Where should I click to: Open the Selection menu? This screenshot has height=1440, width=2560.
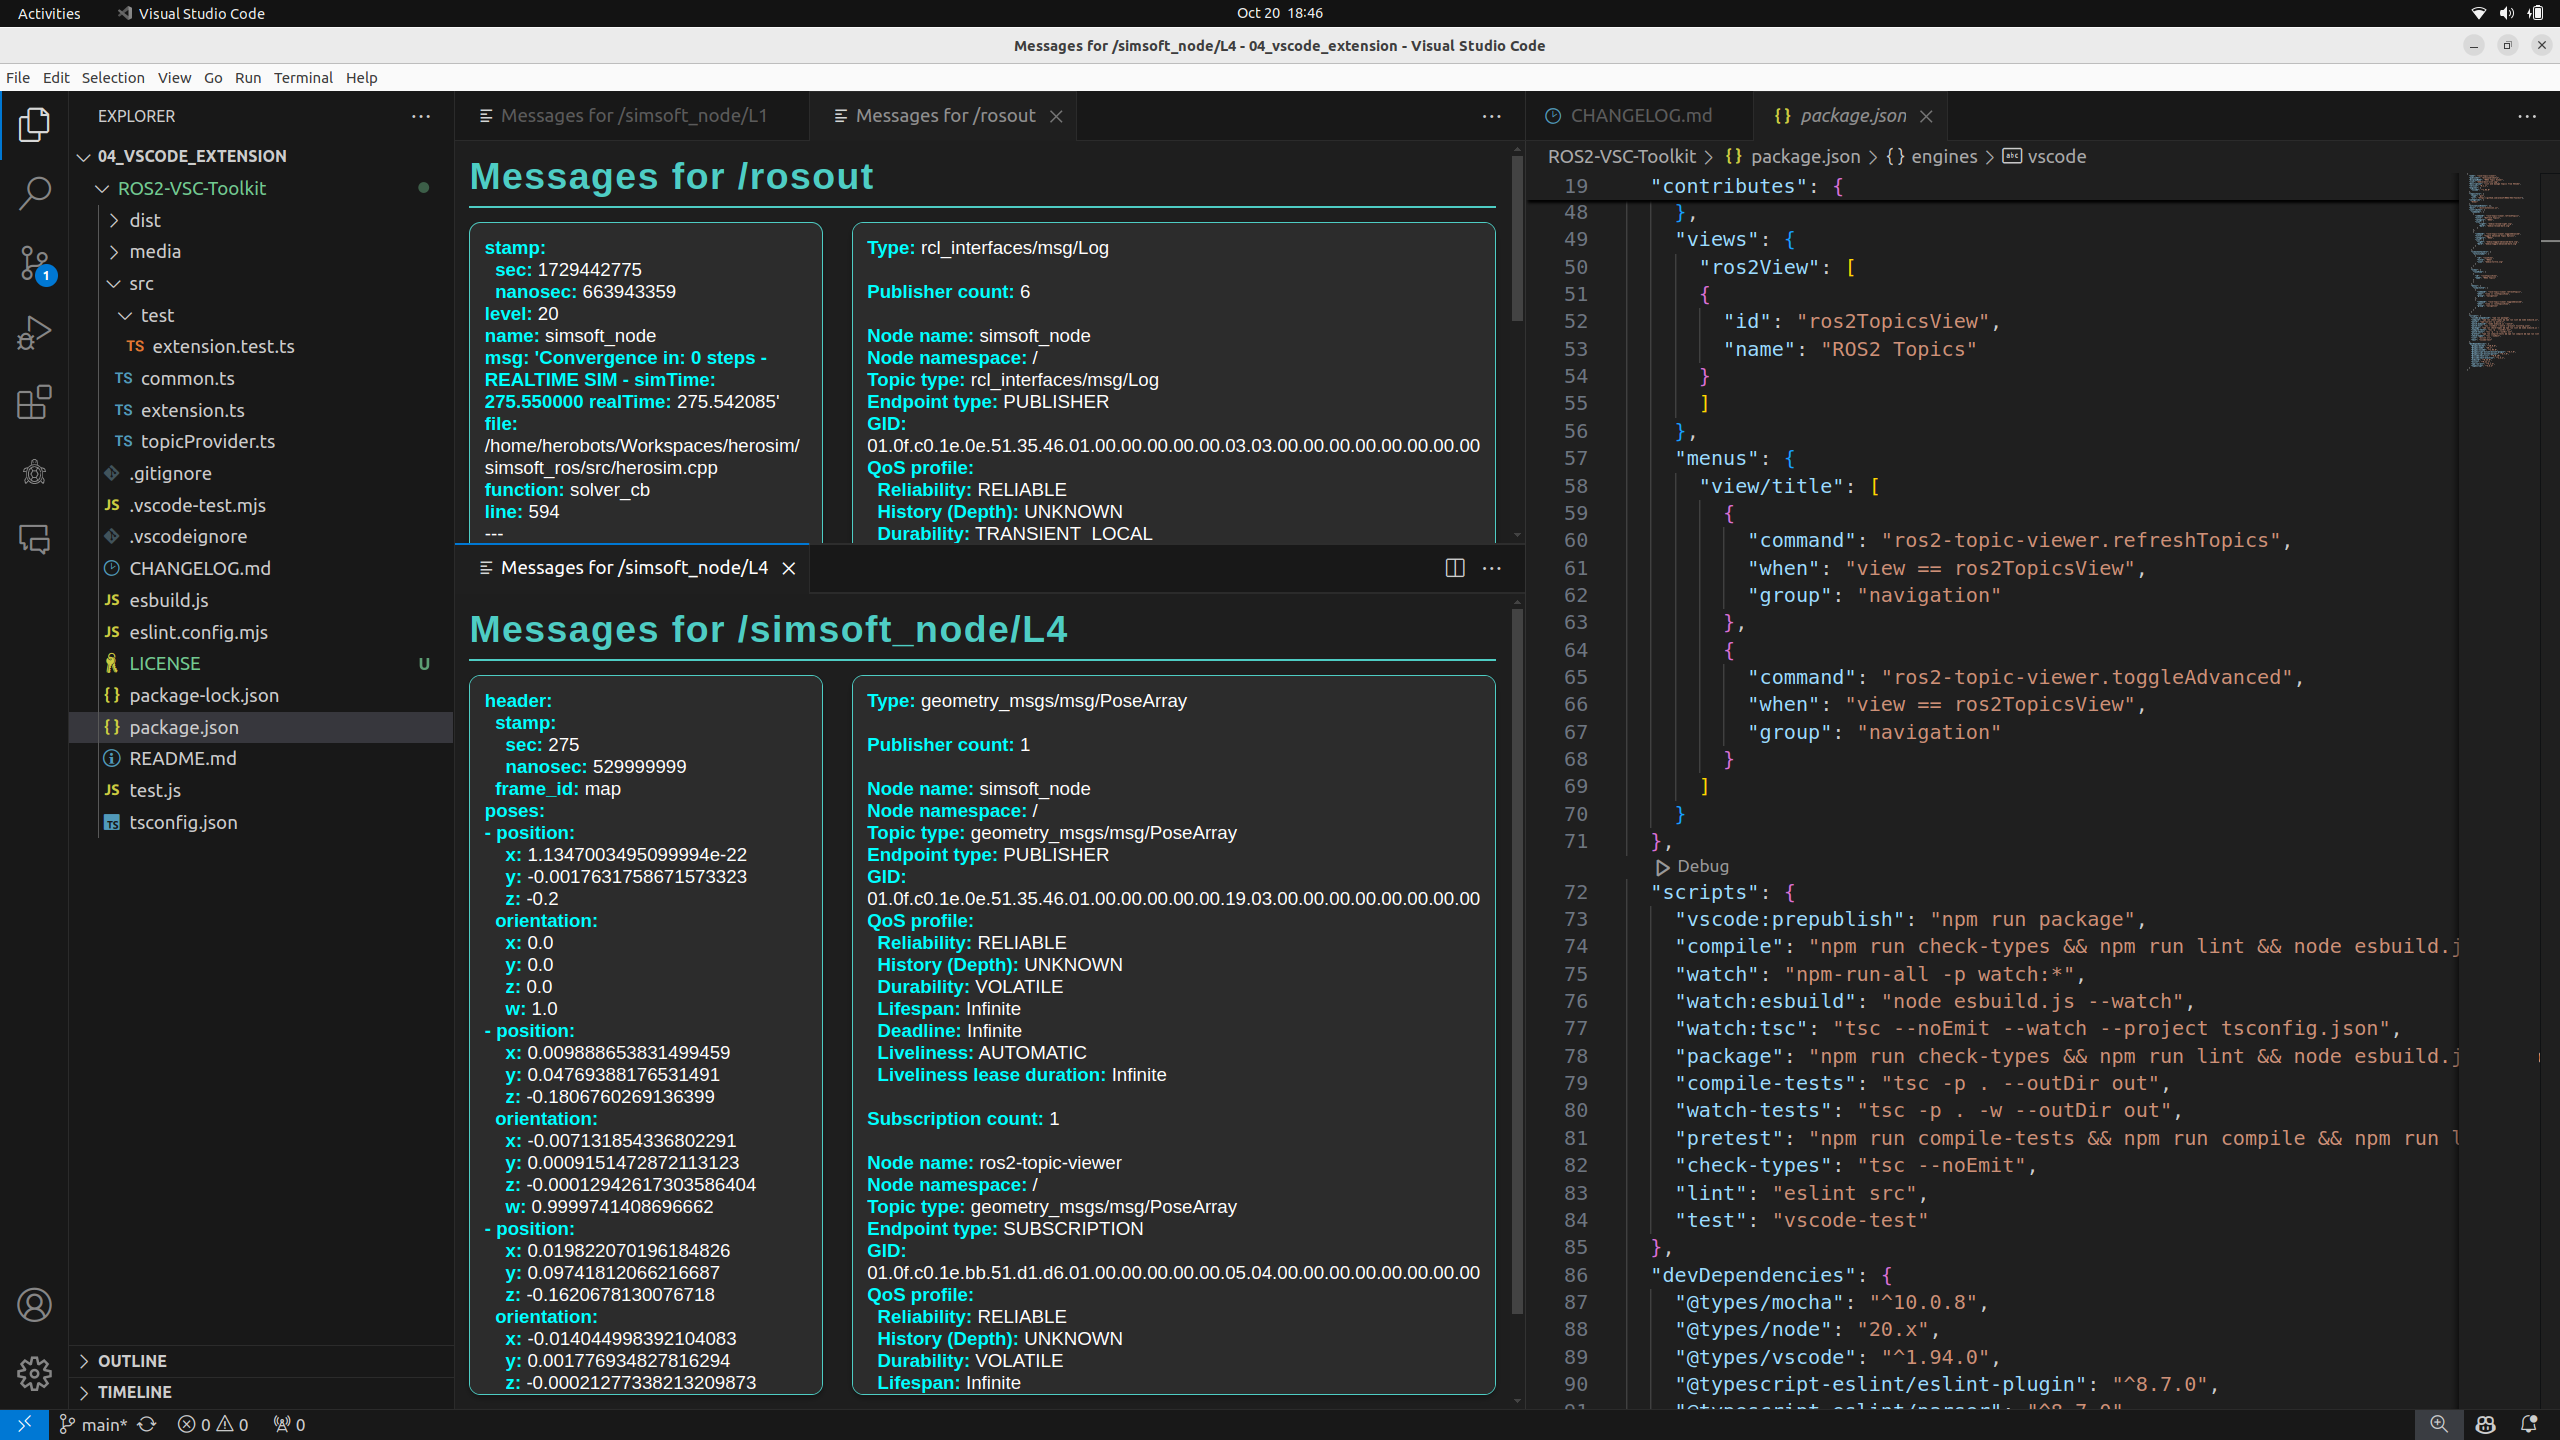click(x=113, y=77)
